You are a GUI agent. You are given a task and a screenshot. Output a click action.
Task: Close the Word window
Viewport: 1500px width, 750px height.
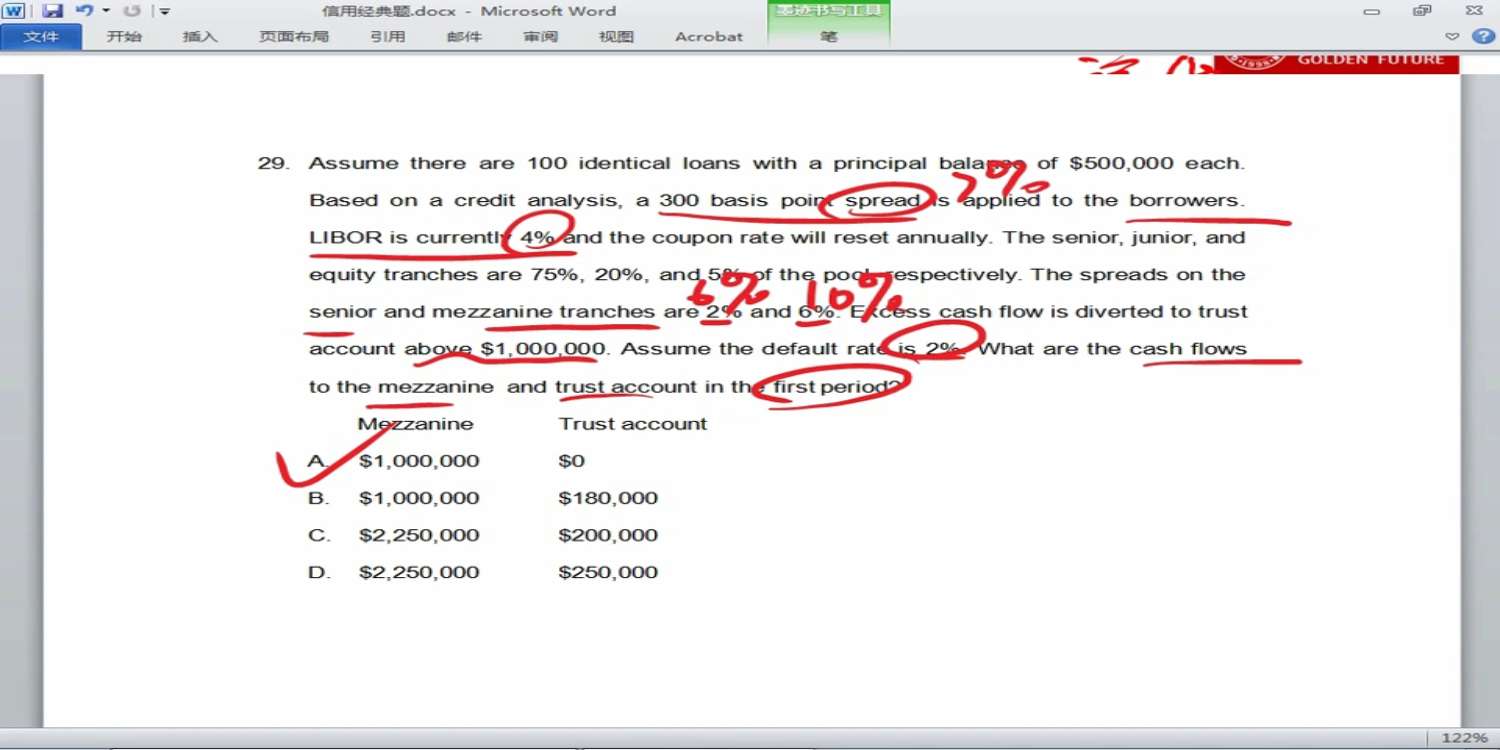[1474, 11]
